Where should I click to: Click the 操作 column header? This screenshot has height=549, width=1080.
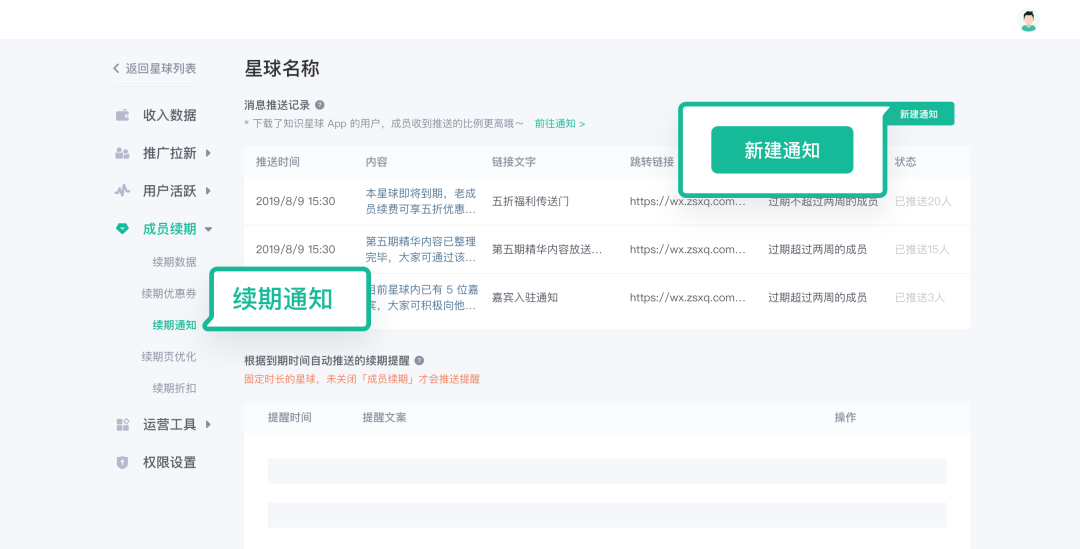click(x=845, y=417)
